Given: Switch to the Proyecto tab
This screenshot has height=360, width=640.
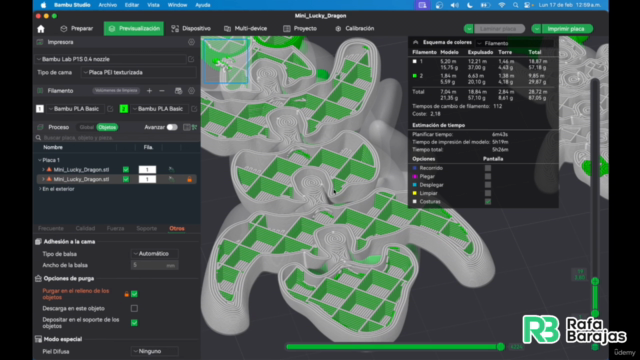Looking at the screenshot, I should [300, 29].
